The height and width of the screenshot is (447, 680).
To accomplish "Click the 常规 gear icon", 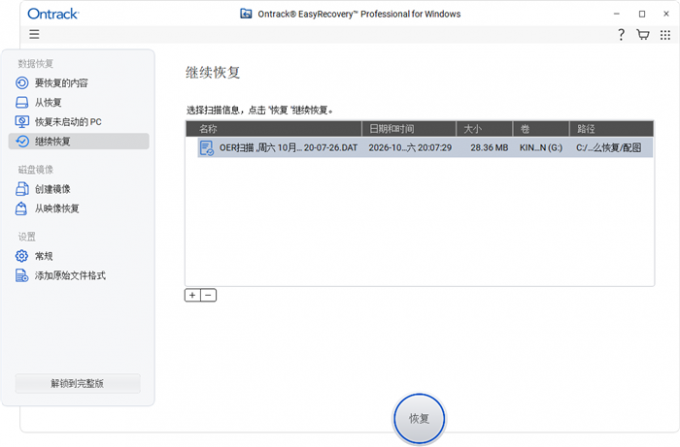I will tap(22, 256).
